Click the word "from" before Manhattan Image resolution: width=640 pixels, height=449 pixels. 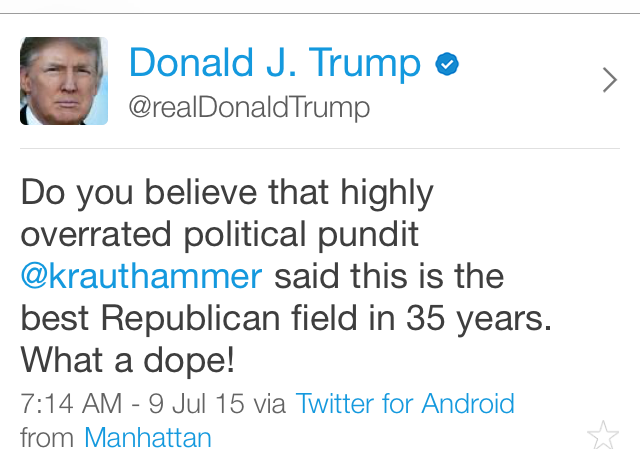pyautogui.click(x=47, y=437)
